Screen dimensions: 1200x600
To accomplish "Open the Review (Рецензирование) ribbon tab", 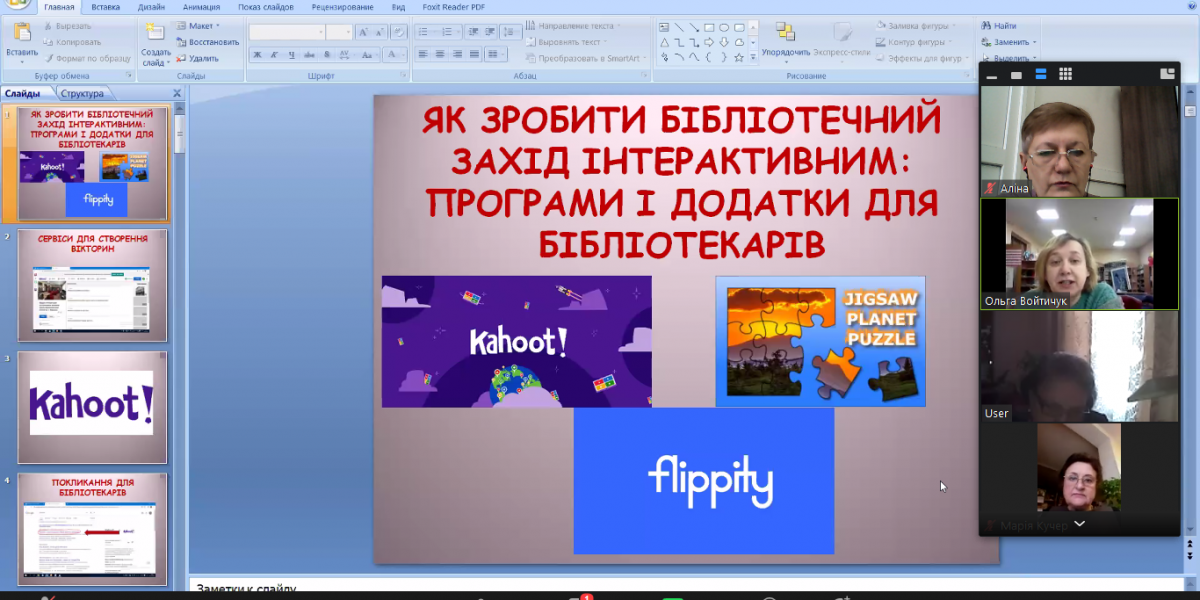I will click(343, 6).
